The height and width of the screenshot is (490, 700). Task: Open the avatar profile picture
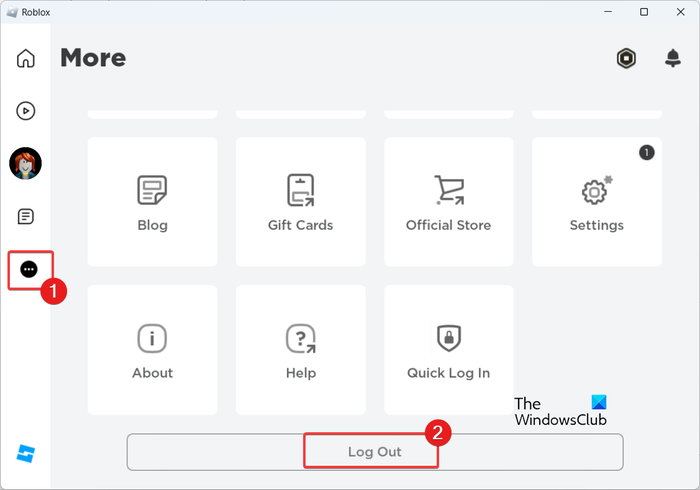pos(25,163)
